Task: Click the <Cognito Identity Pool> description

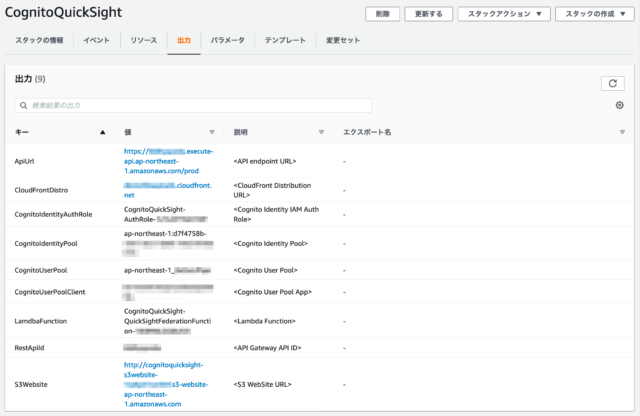Action: click(271, 243)
